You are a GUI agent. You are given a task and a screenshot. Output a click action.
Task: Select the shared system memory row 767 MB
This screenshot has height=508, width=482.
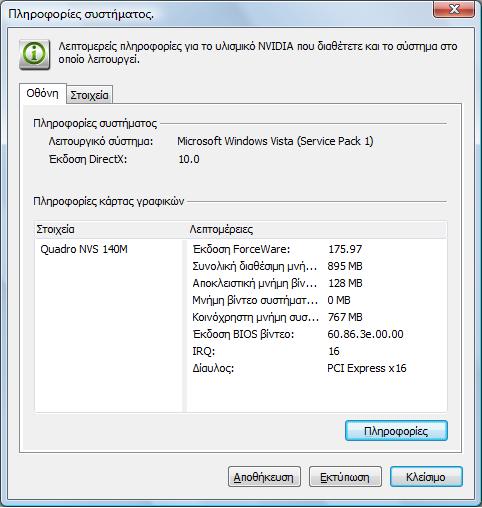(316, 317)
